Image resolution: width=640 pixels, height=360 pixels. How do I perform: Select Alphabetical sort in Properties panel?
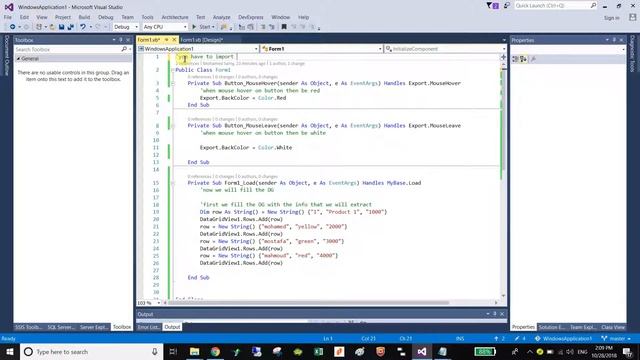click(x=523, y=59)
